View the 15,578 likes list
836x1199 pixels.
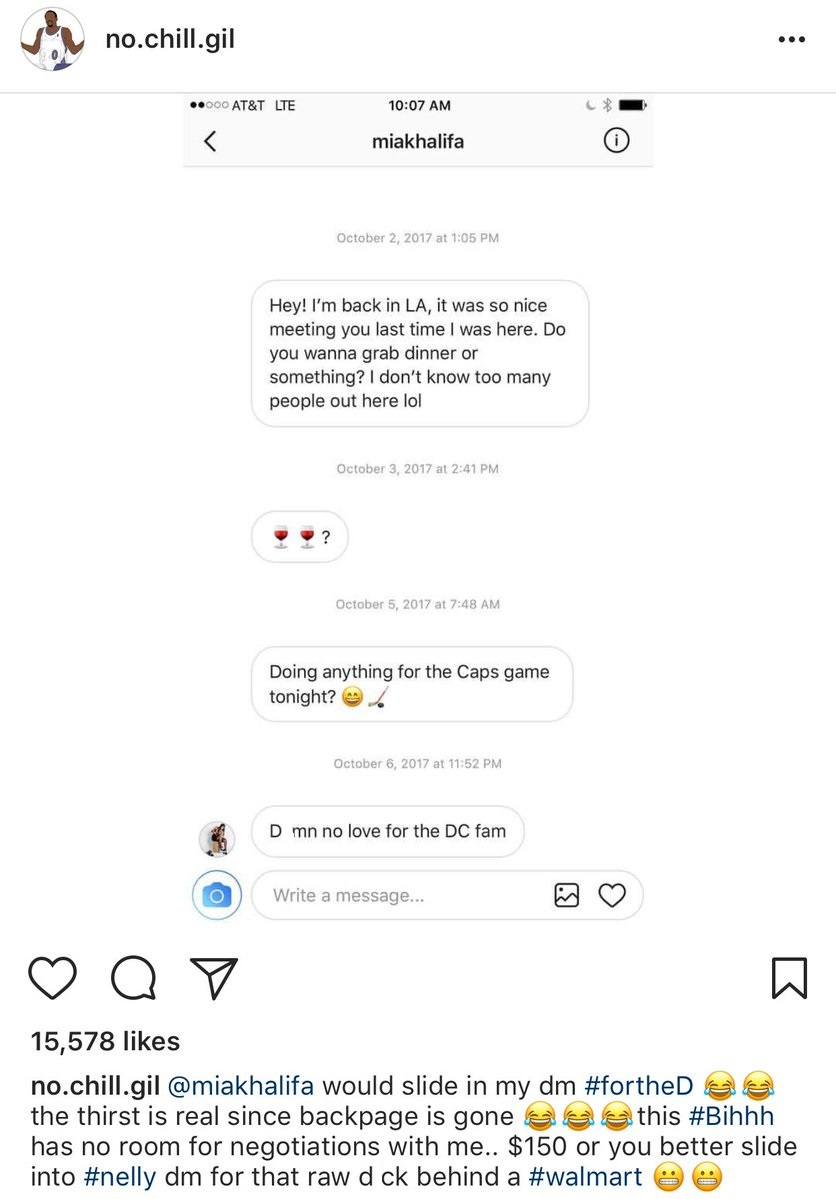pyautogui.click(x=106, y=1041)
